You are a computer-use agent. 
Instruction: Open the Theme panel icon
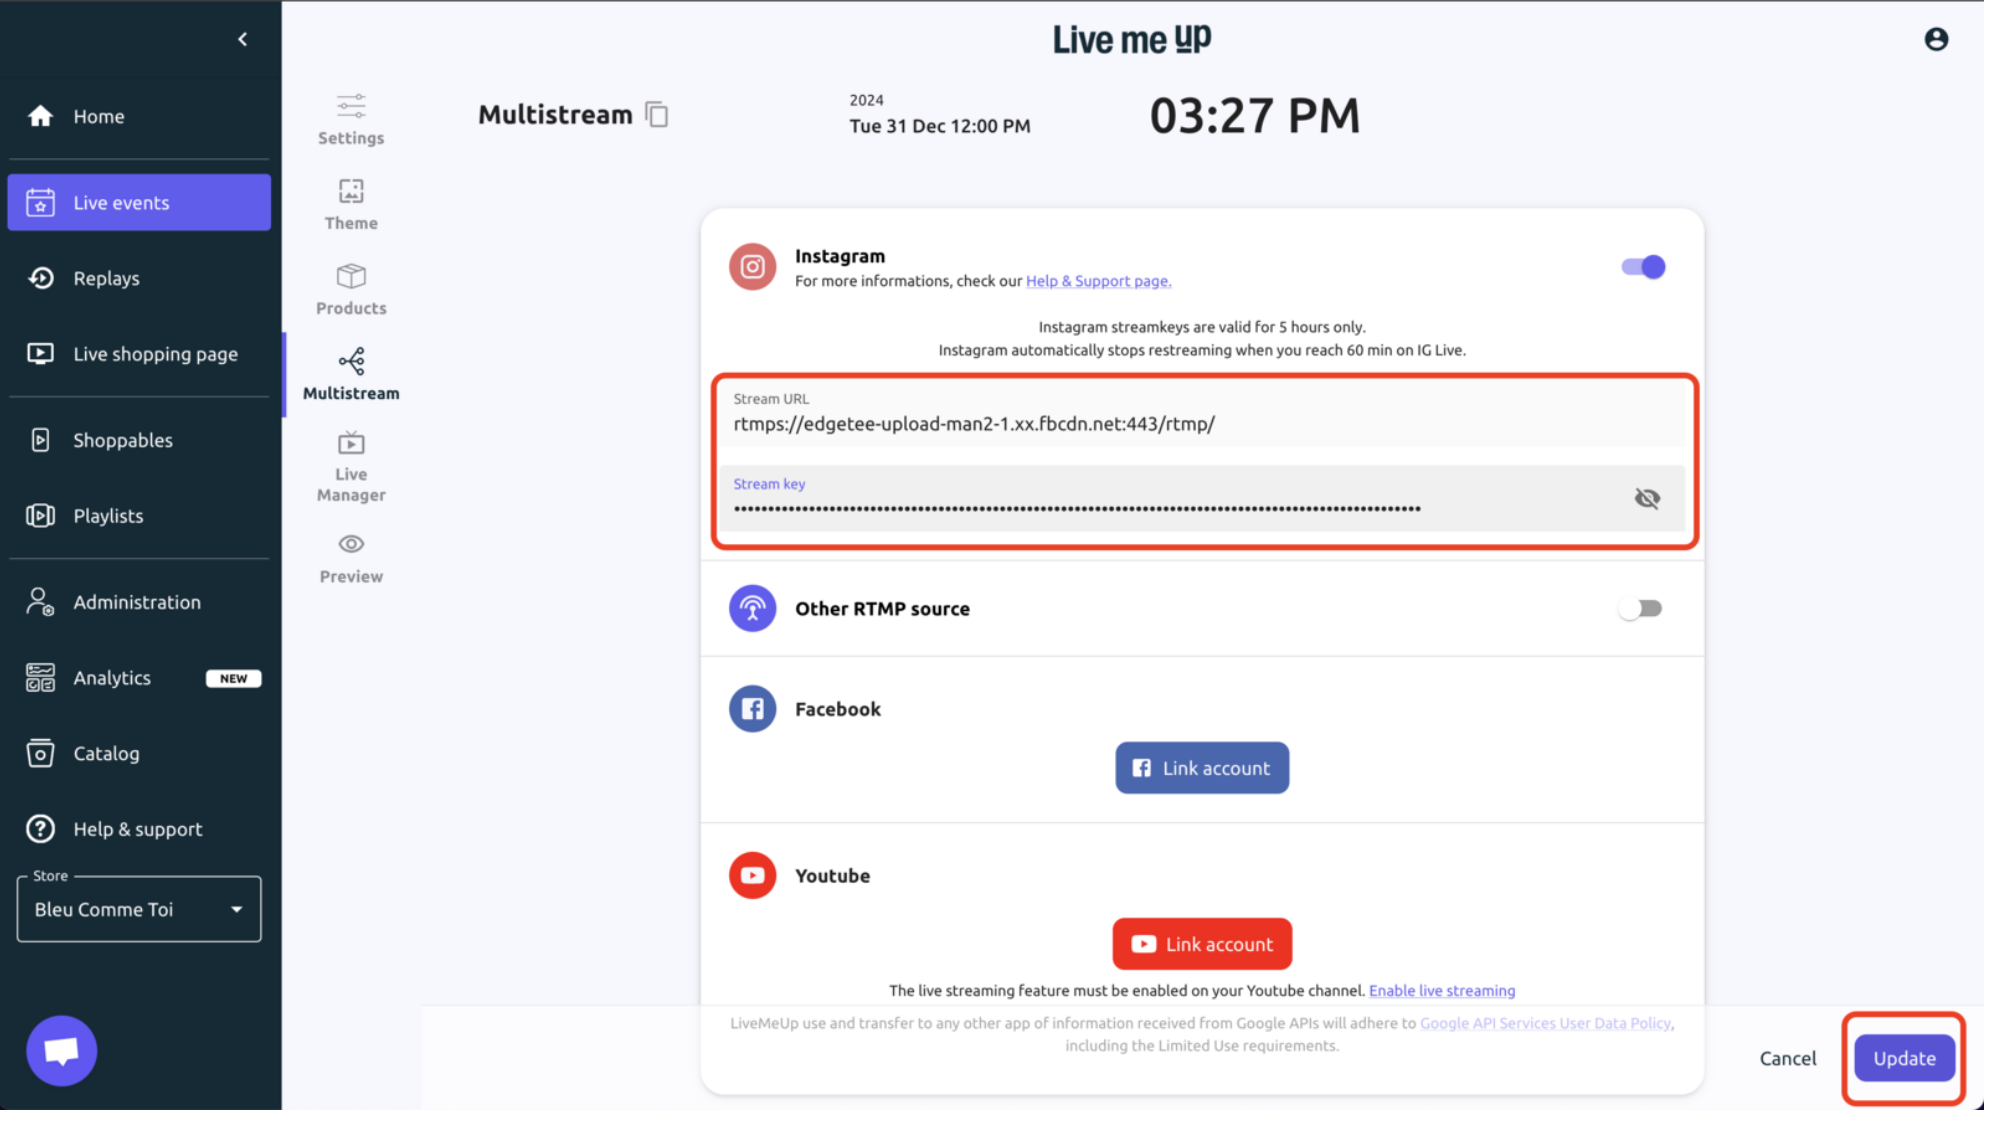[351, 191]
